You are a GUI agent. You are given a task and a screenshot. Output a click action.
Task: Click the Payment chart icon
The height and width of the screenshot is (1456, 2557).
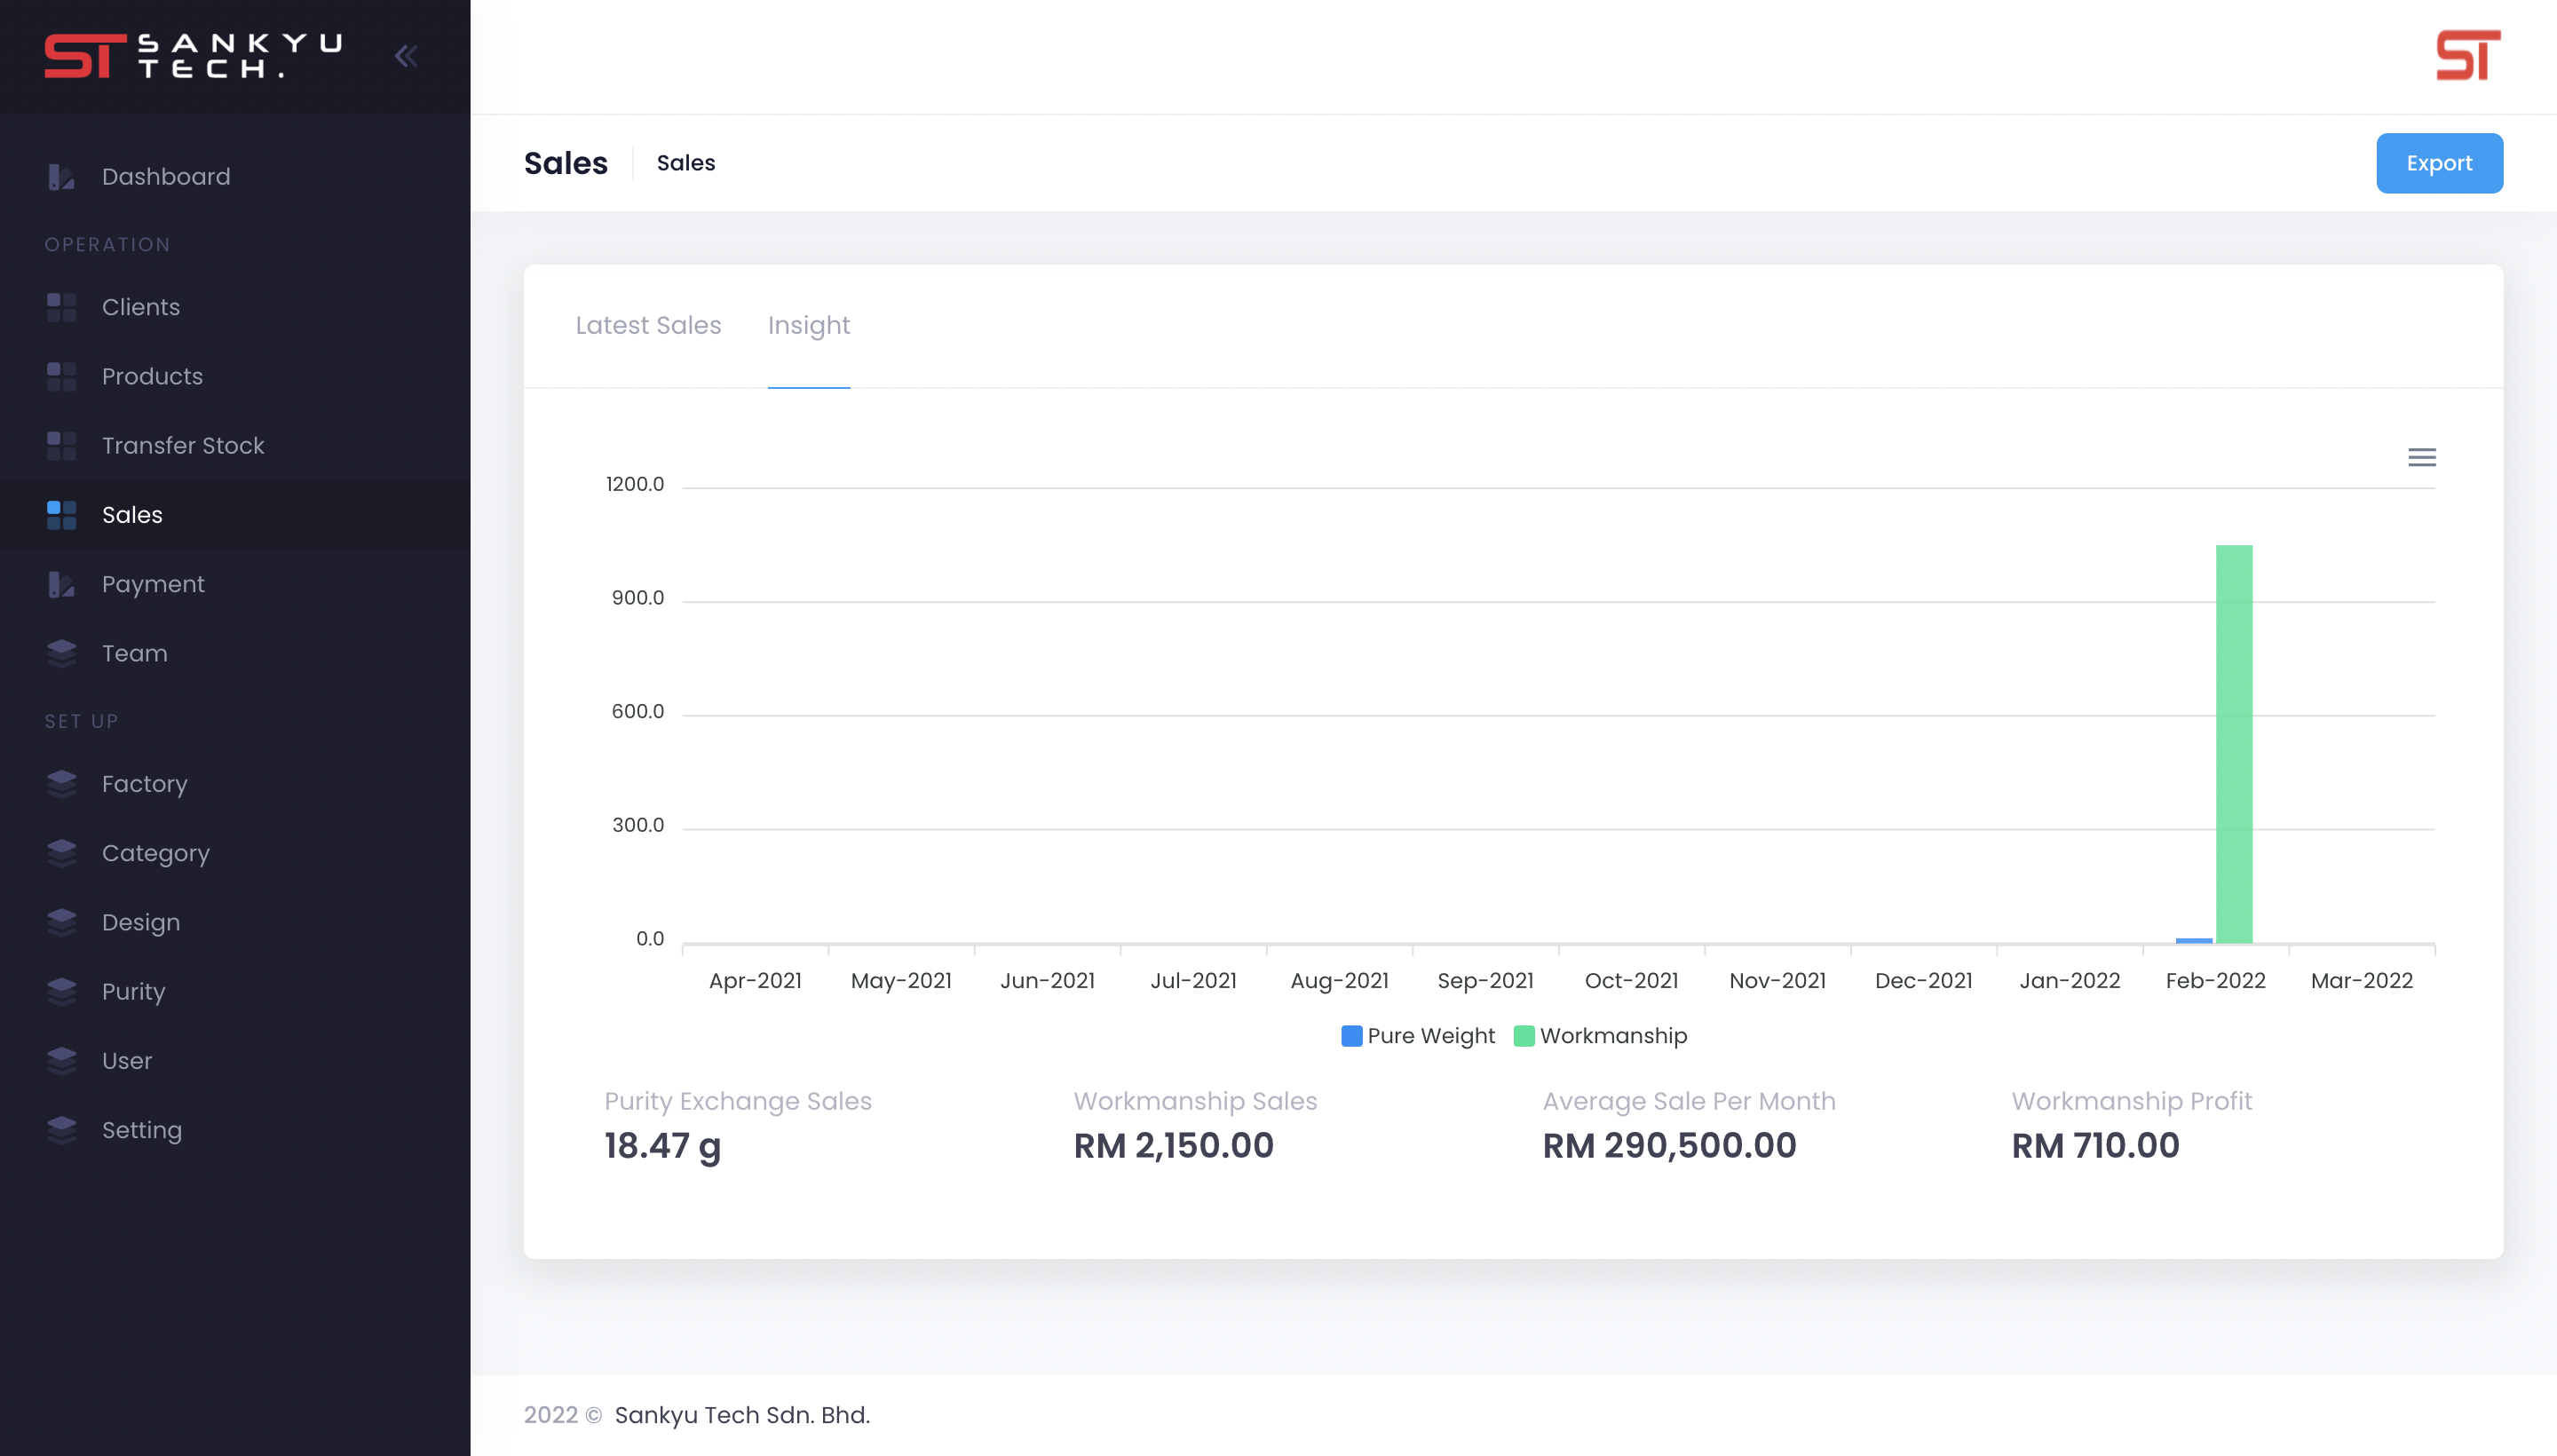pyautogui.click(x=61, y=584)
